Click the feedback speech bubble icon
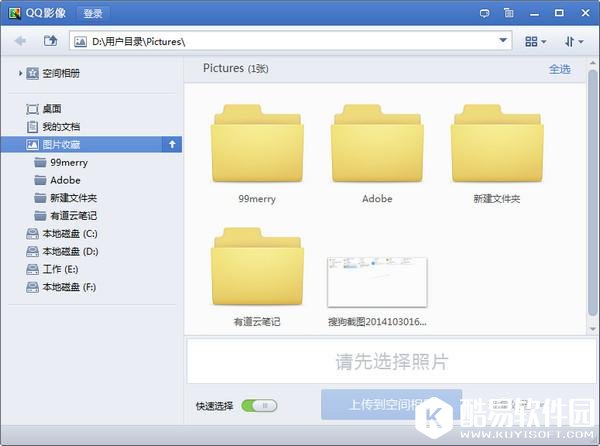Screen dimensions: 600x446 [485, 14]
